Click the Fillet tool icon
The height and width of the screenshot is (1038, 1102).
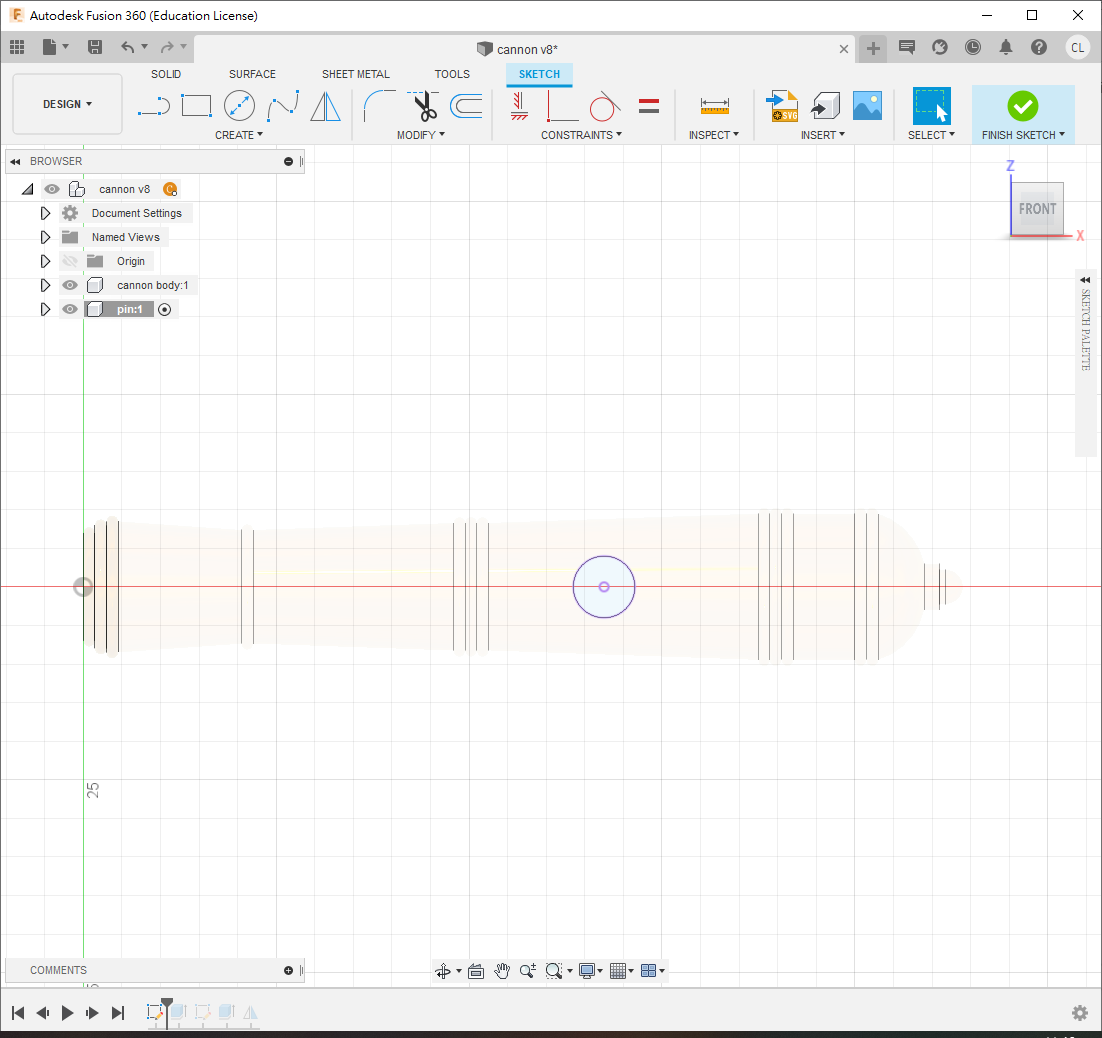tap(379, 105)
